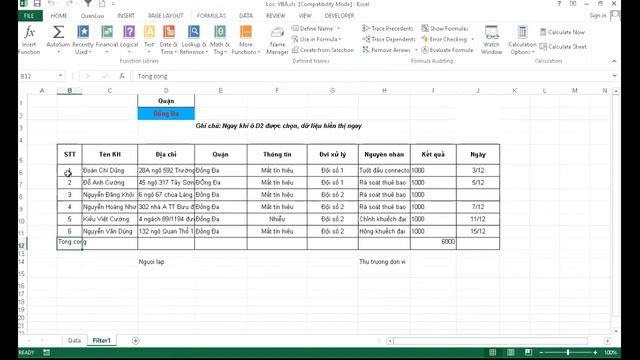Switch to Page Layout view in status bar
This screenshot has width=640, height=360.
point(511,352)
